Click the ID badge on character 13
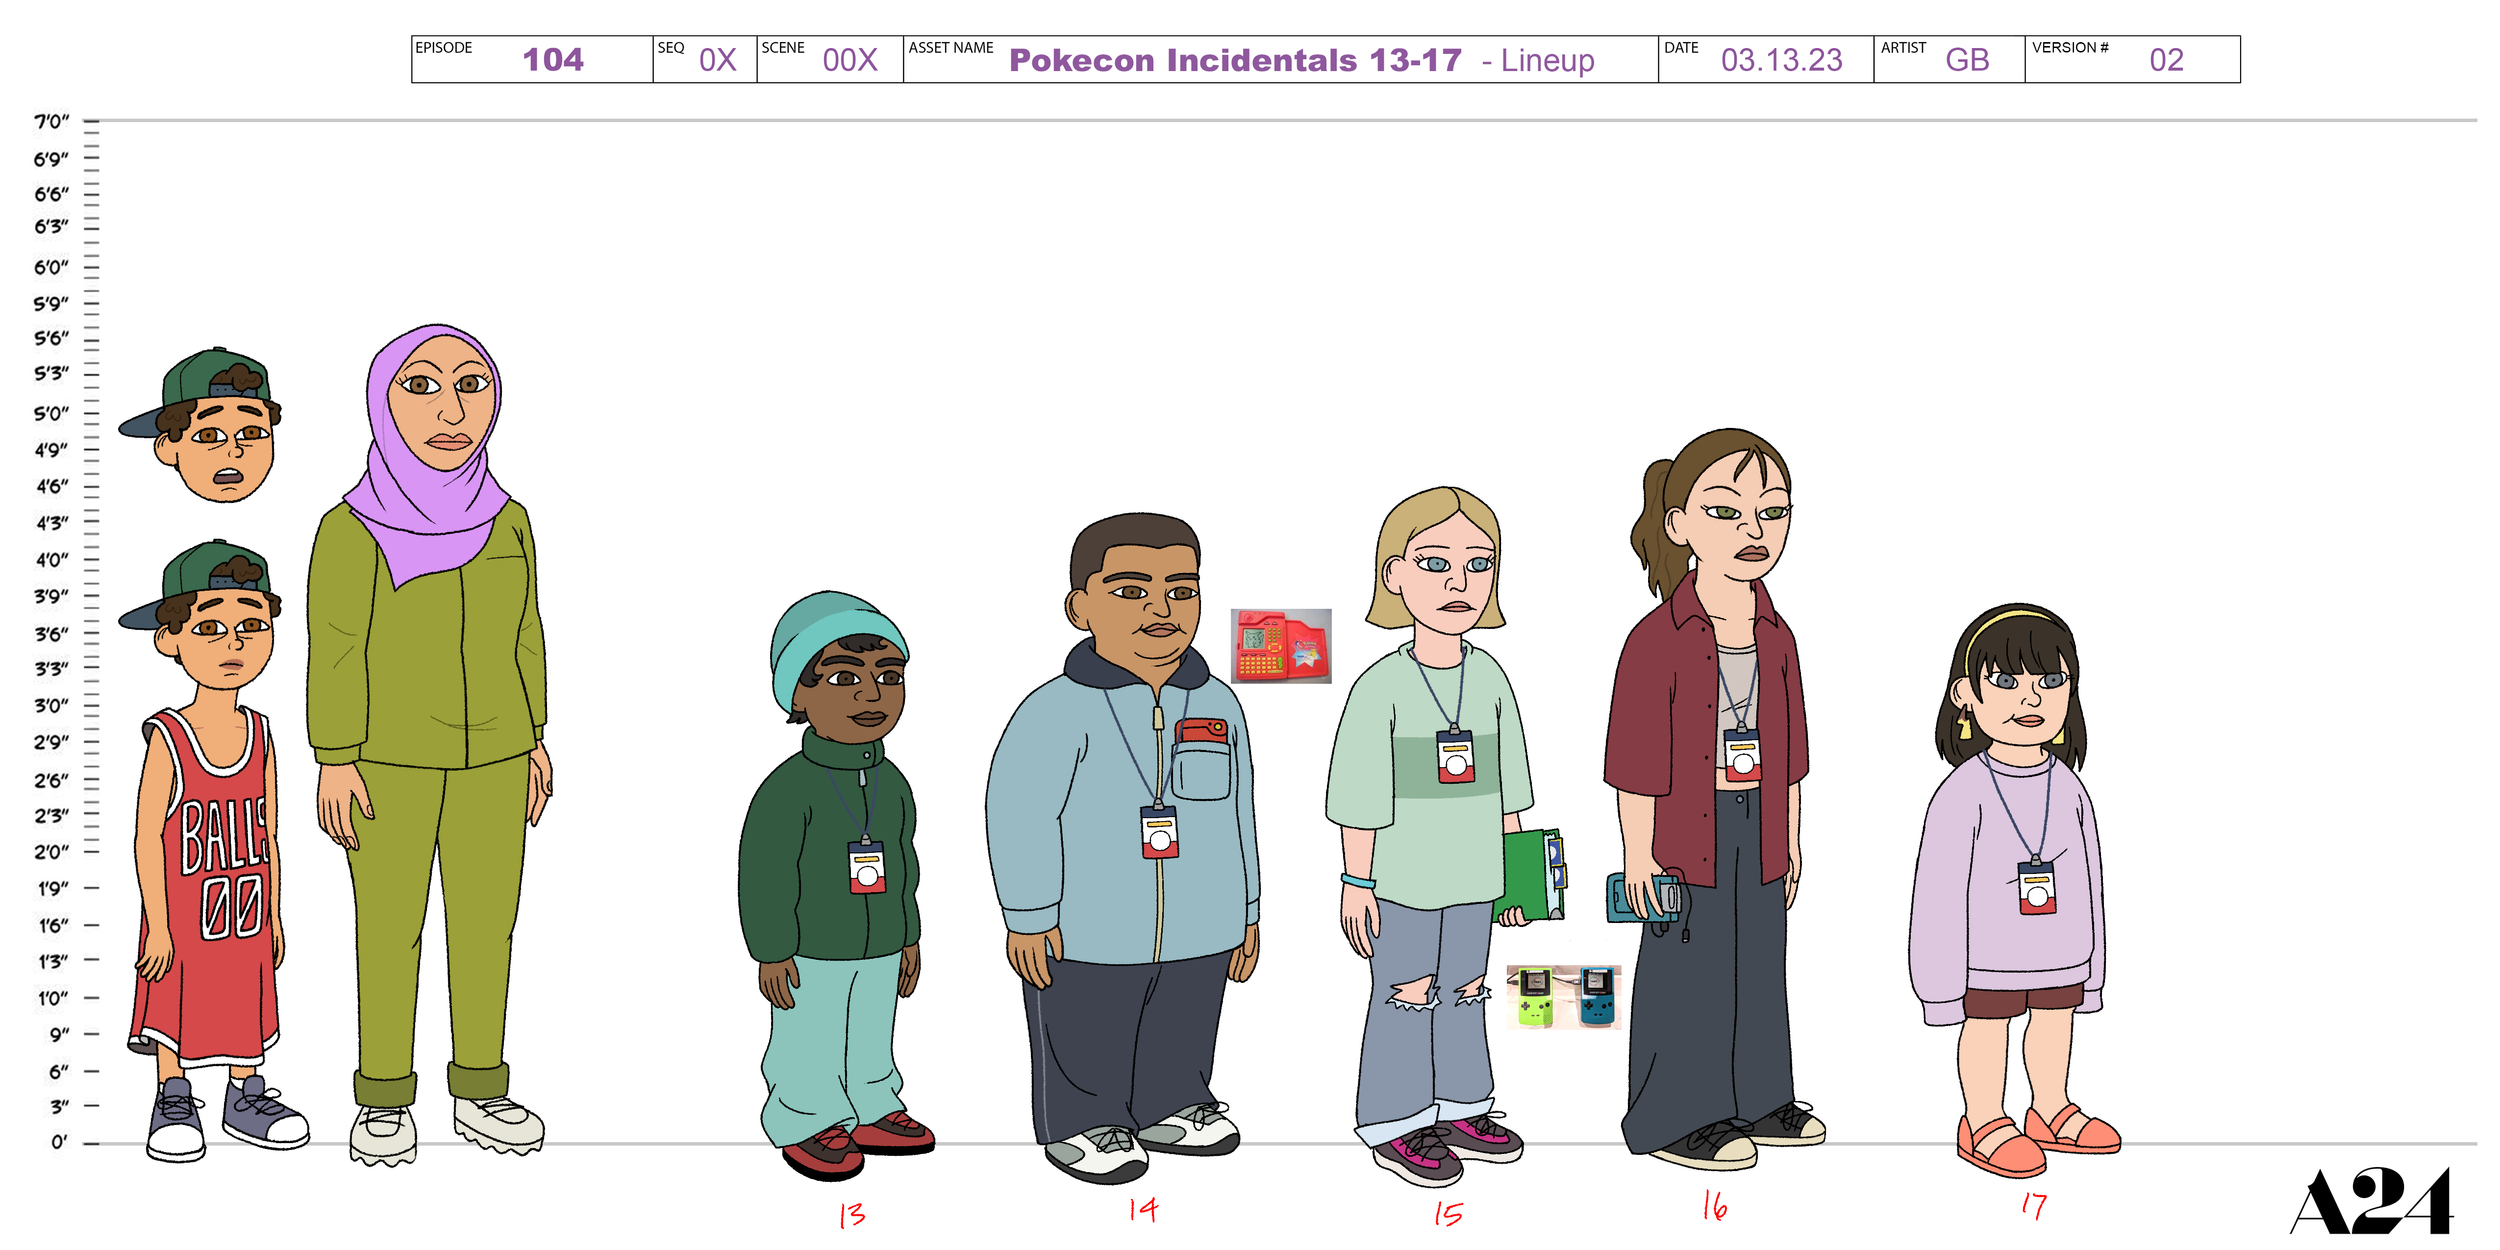The width and height of the screenshot is (2500, 1250). (866, 867)
